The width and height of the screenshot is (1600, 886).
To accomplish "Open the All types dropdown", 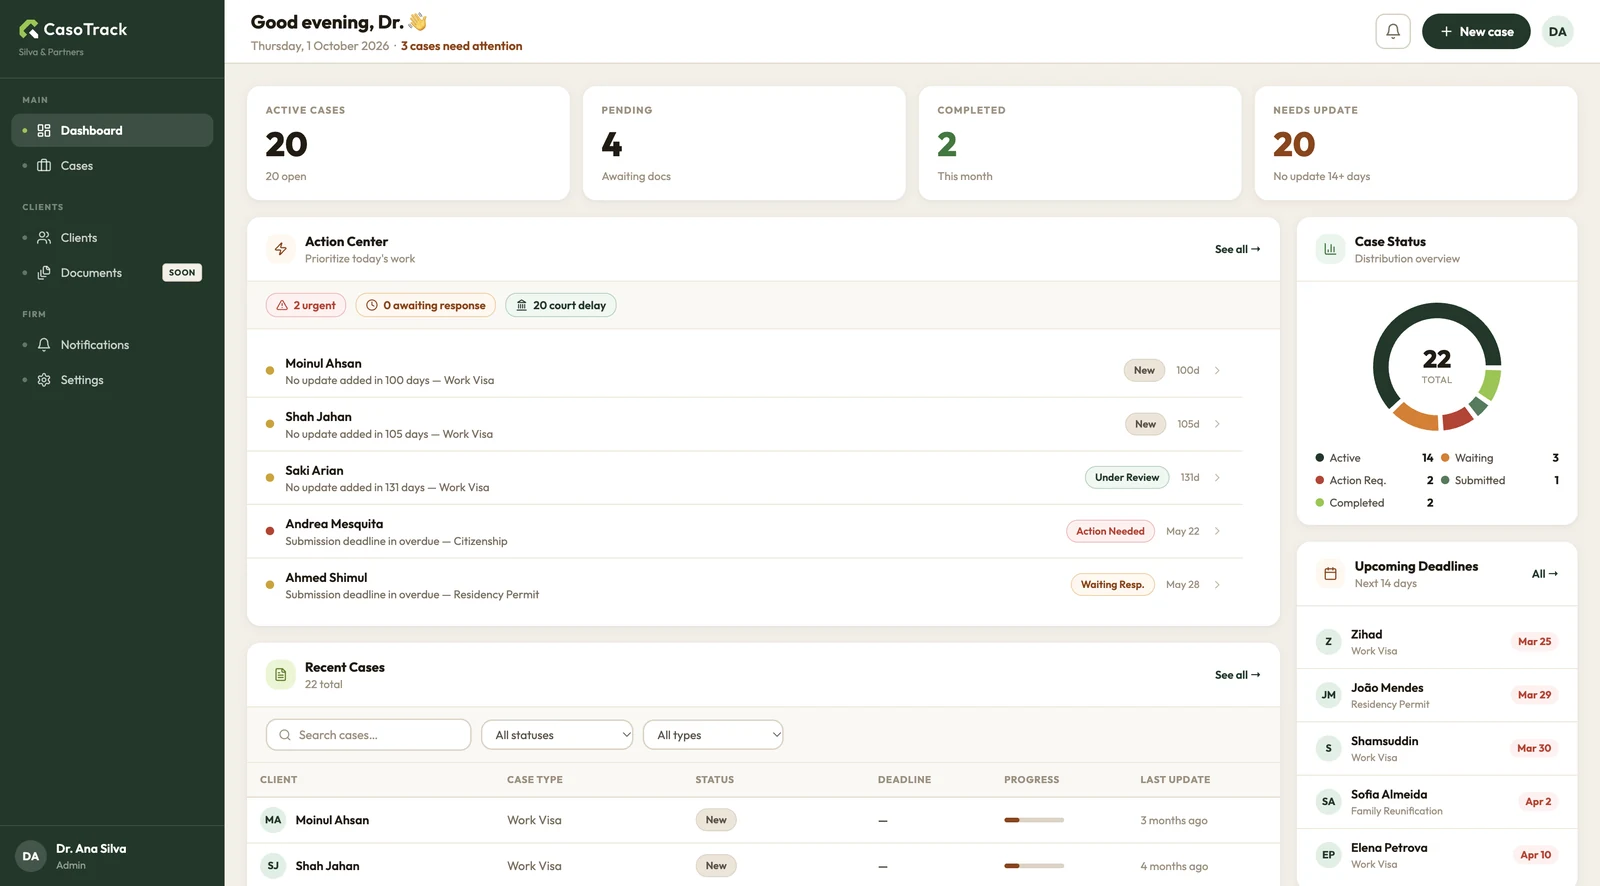I will (713, 735).
